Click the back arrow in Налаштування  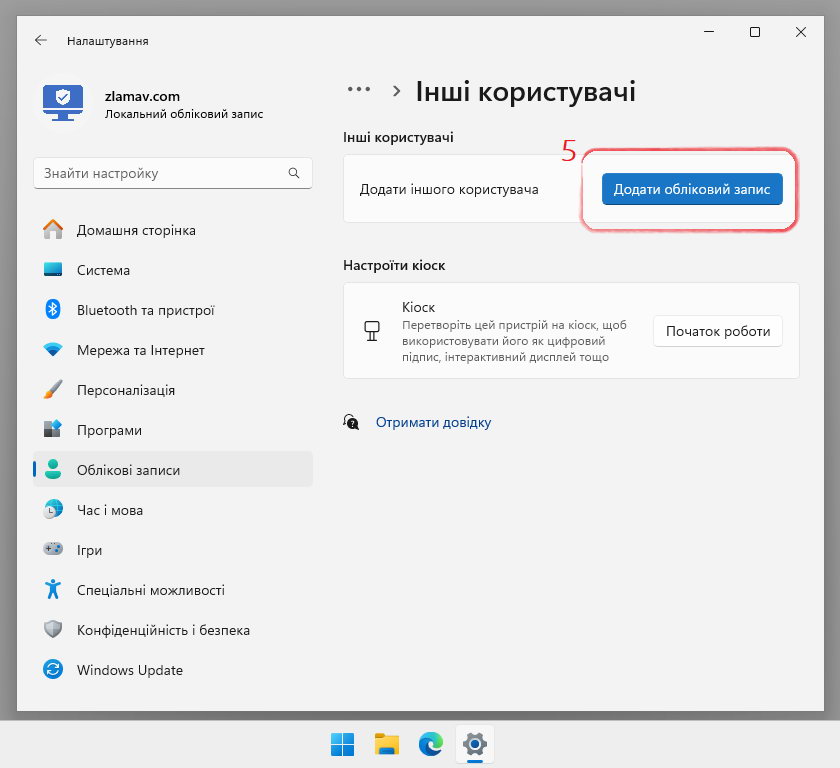click(x=40, y=40)
